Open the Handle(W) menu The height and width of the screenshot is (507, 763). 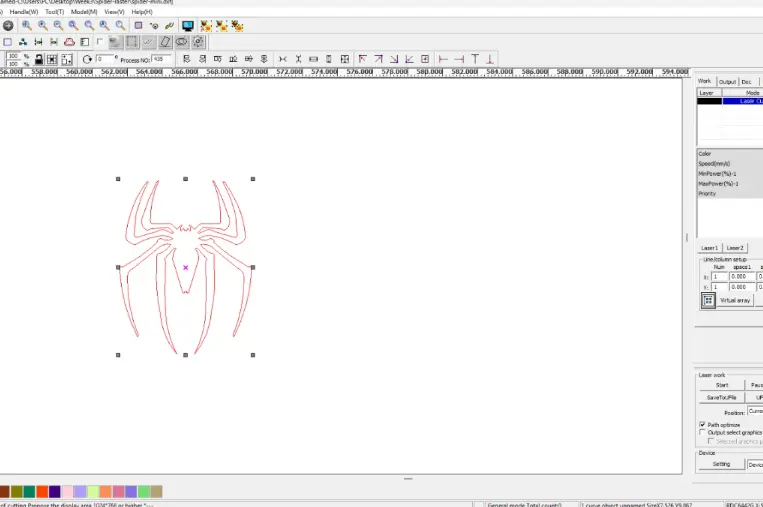click(24, 12)
